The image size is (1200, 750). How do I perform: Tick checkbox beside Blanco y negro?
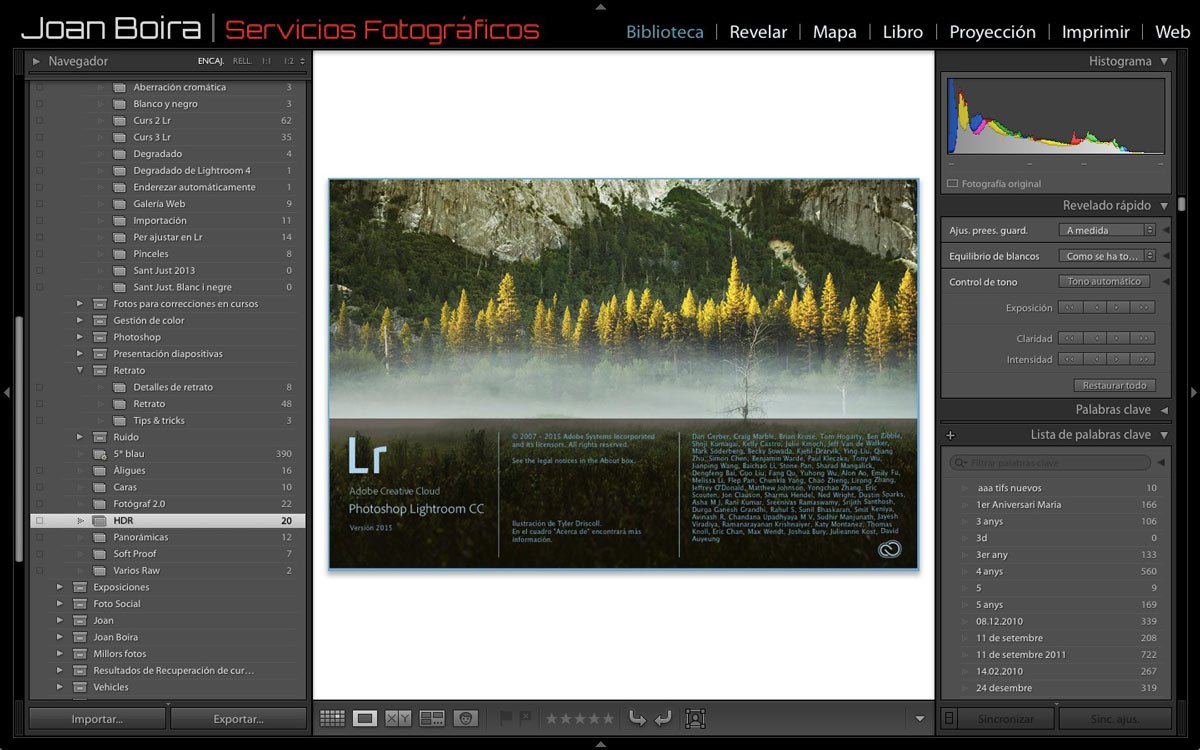point(39,104)
